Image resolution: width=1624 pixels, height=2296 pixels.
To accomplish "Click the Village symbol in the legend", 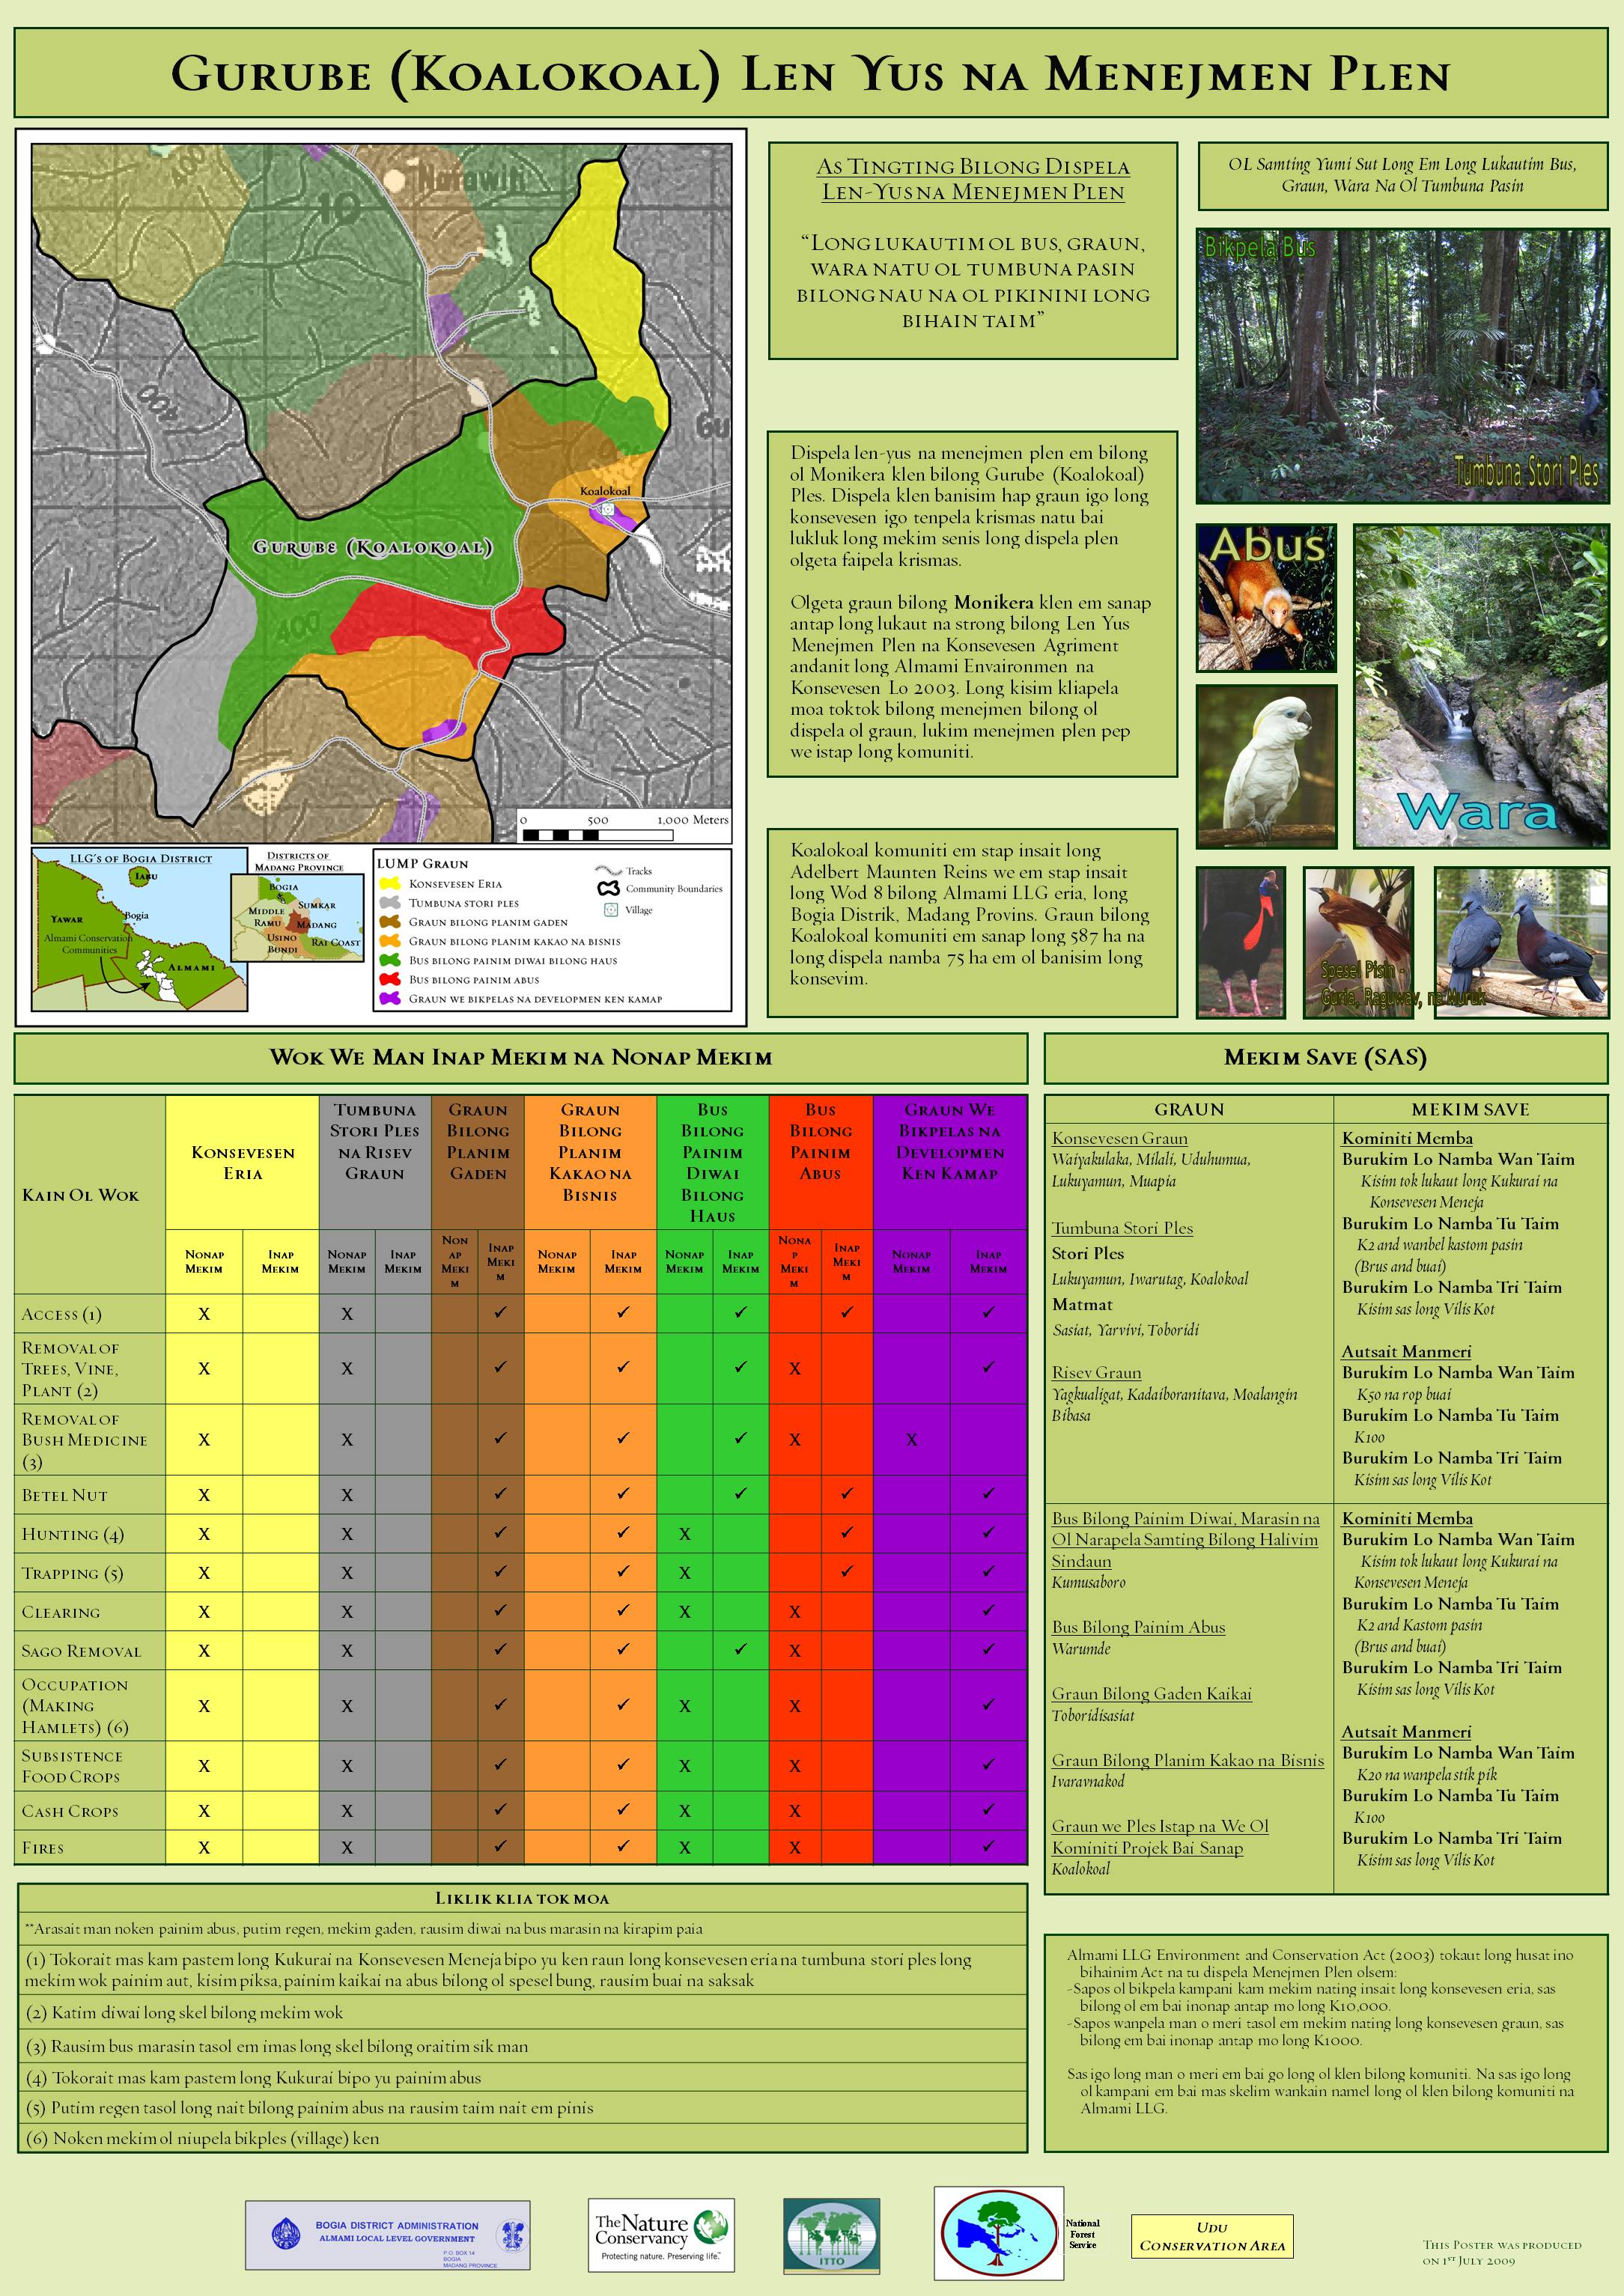I will pos(610,909).
